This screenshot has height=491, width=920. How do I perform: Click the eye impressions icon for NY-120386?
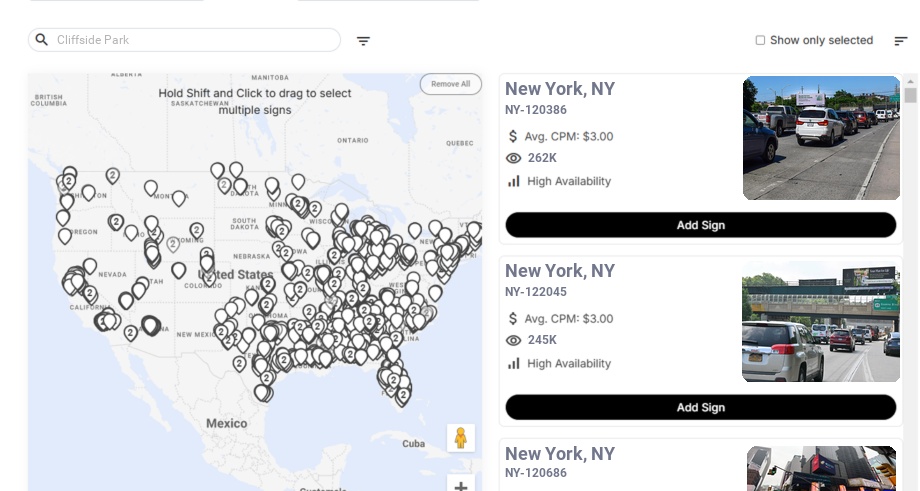click(514, 158)
